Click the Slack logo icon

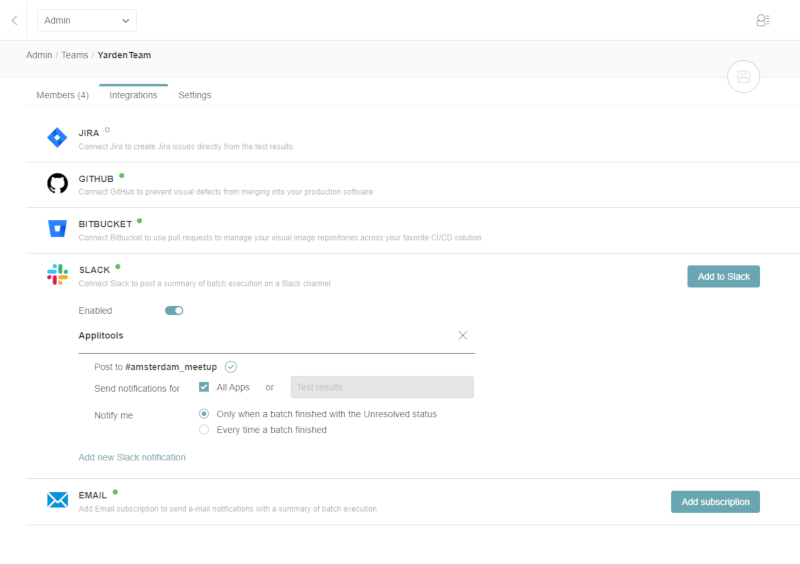tap(57, 275)
